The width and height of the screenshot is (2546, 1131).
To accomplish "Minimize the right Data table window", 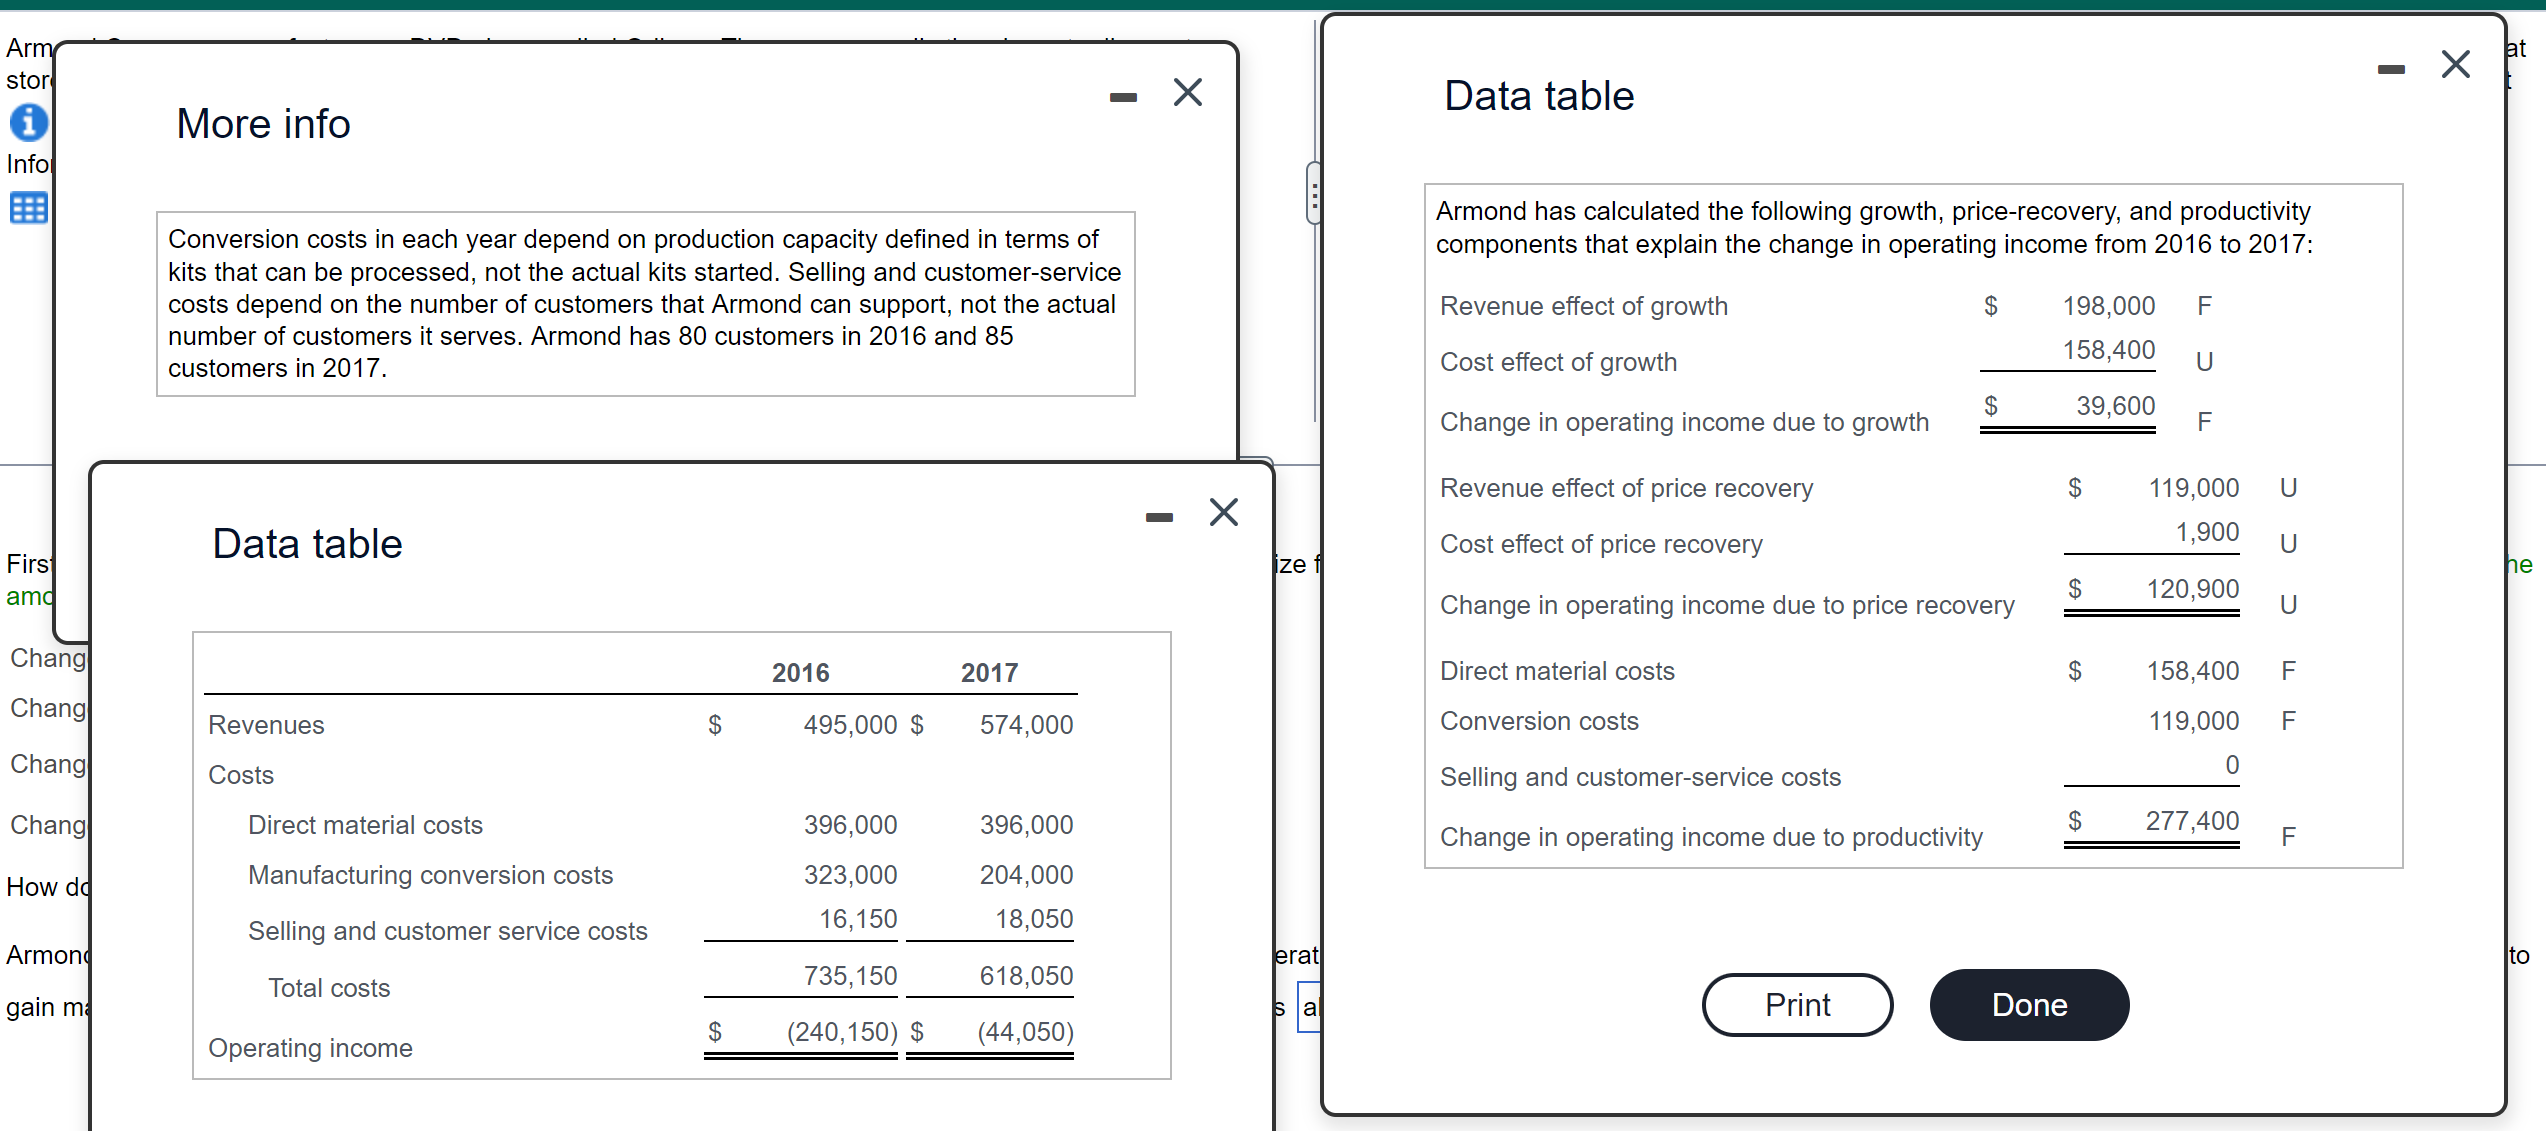I will click(x=2391, y=68).
